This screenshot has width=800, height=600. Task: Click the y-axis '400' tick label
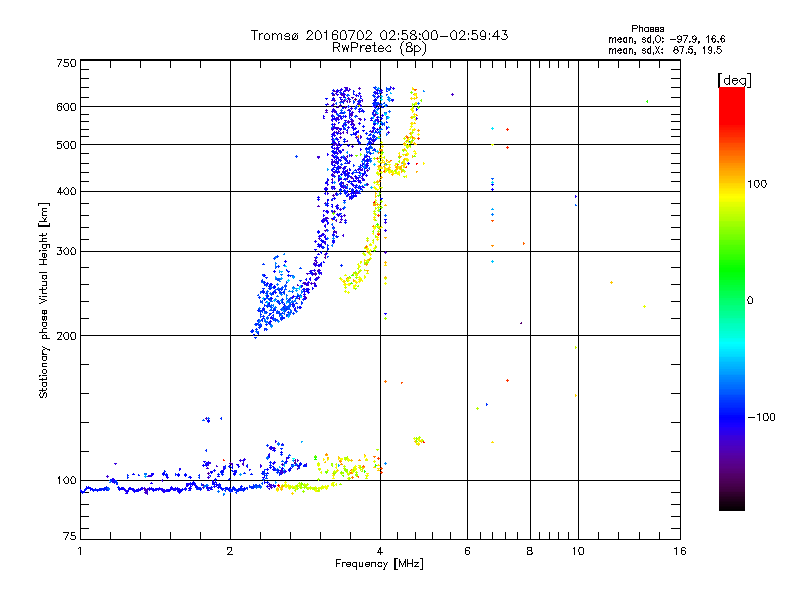[66, 191]
